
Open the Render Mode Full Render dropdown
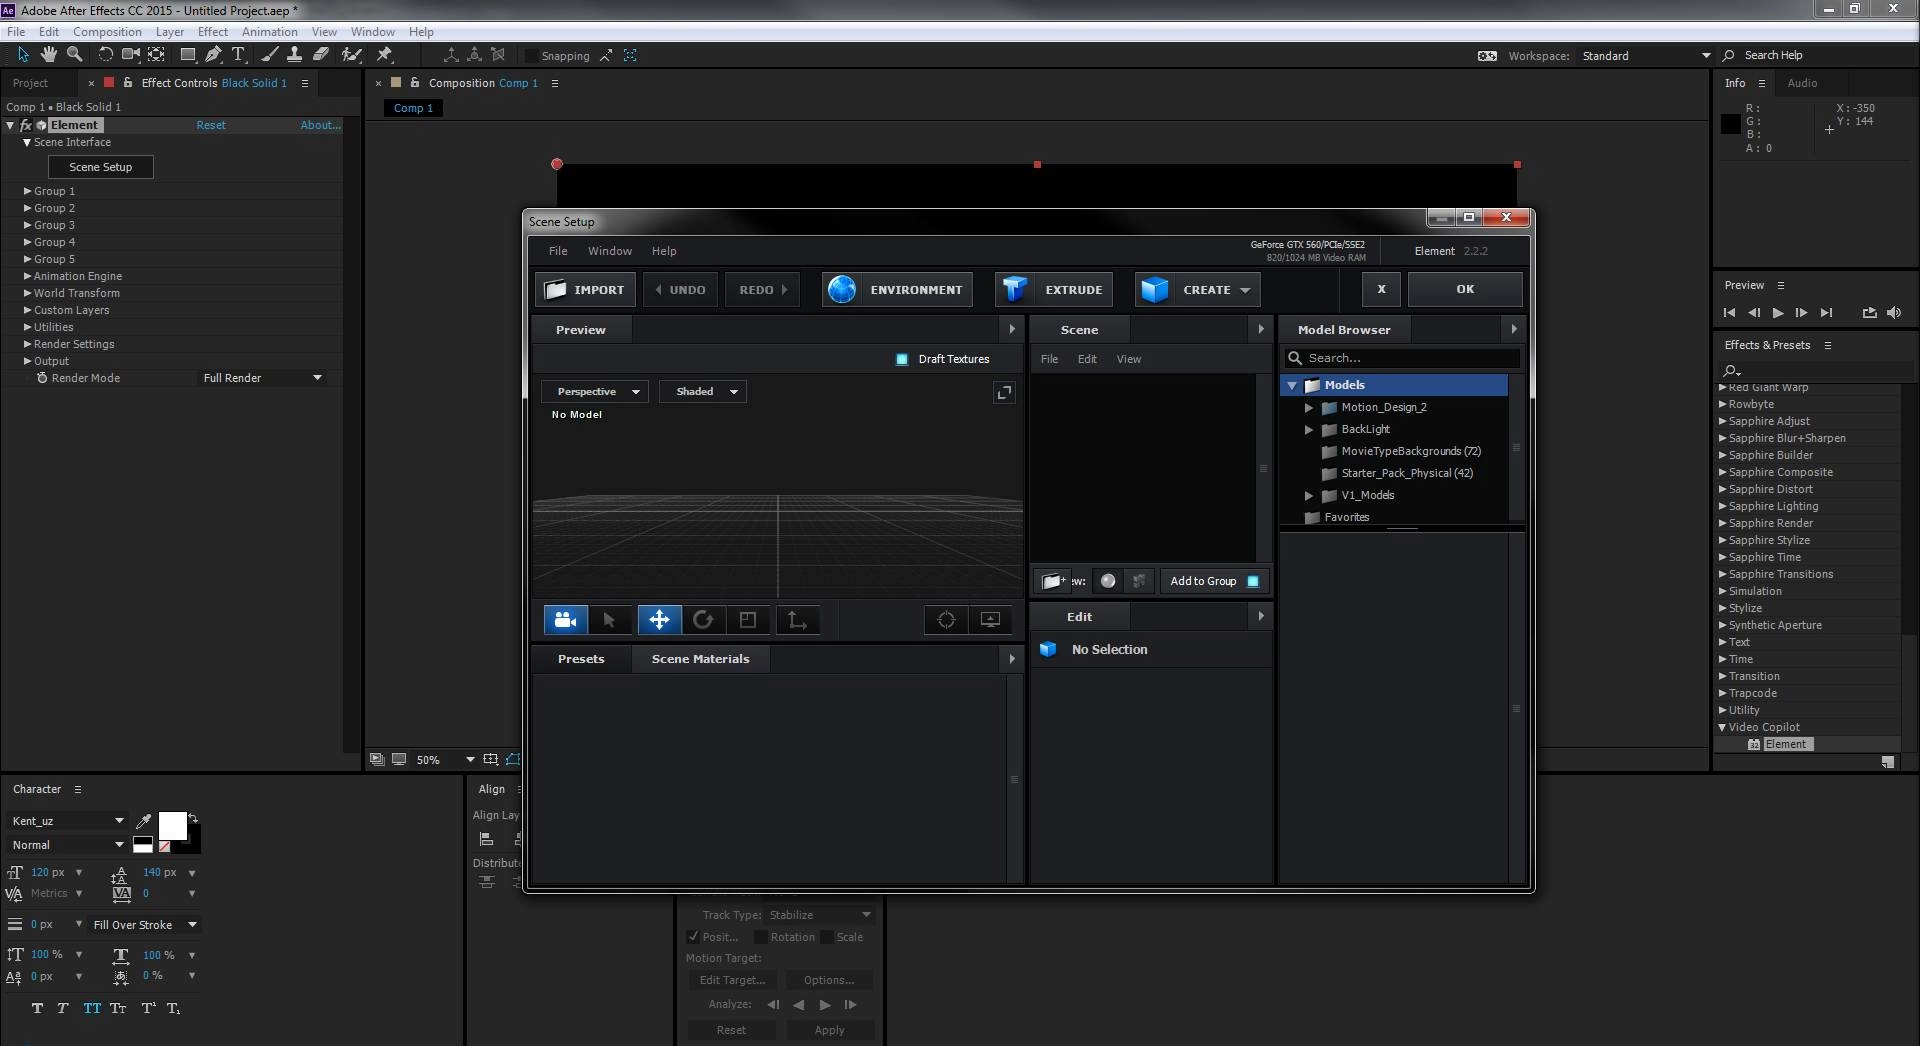click(x=263, y=378)
